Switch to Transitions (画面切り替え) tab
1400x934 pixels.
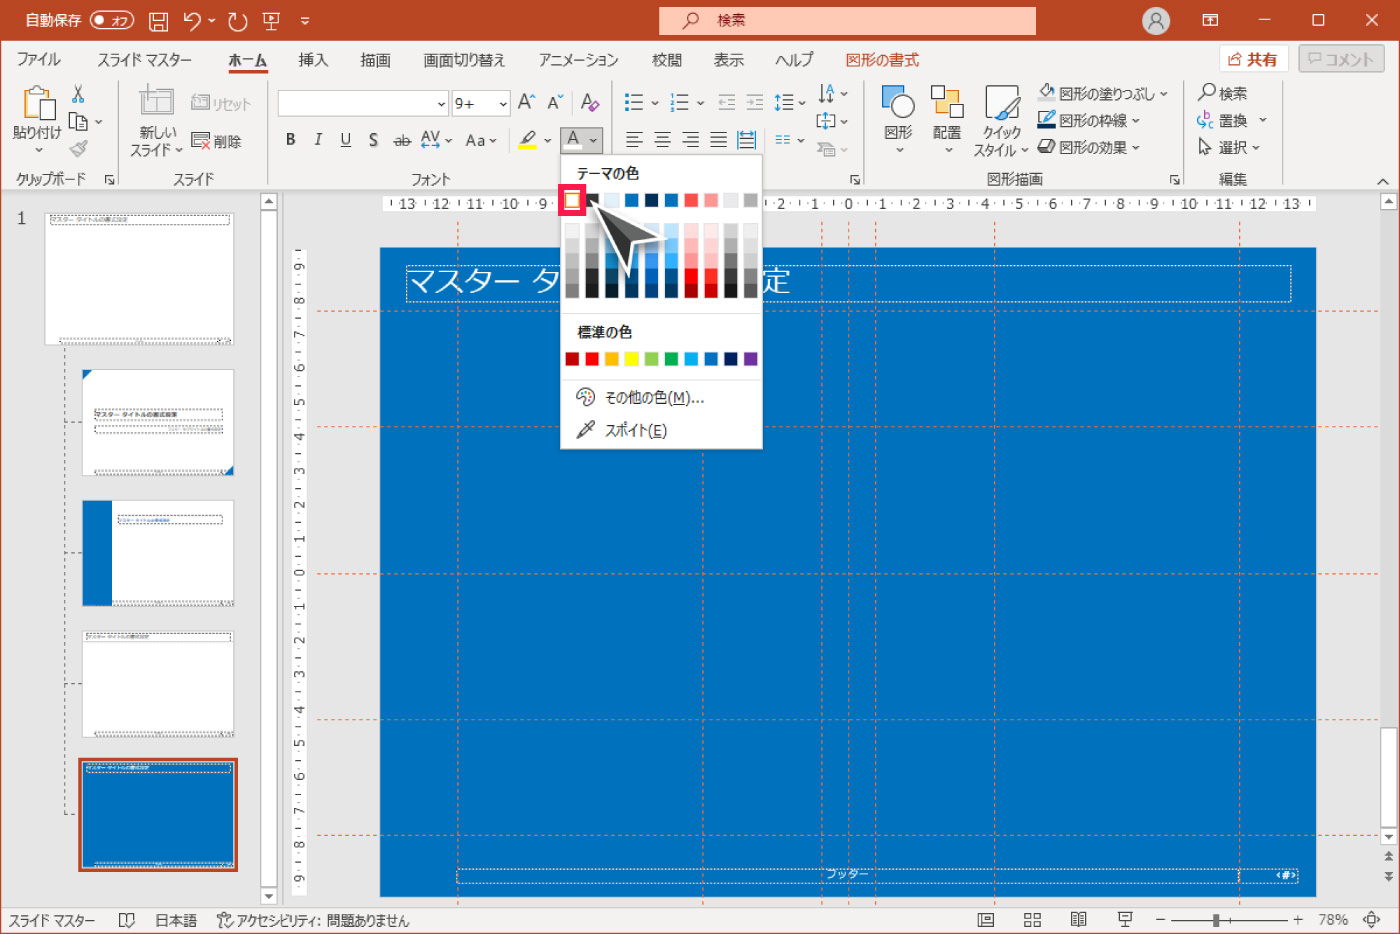point(464,60)
